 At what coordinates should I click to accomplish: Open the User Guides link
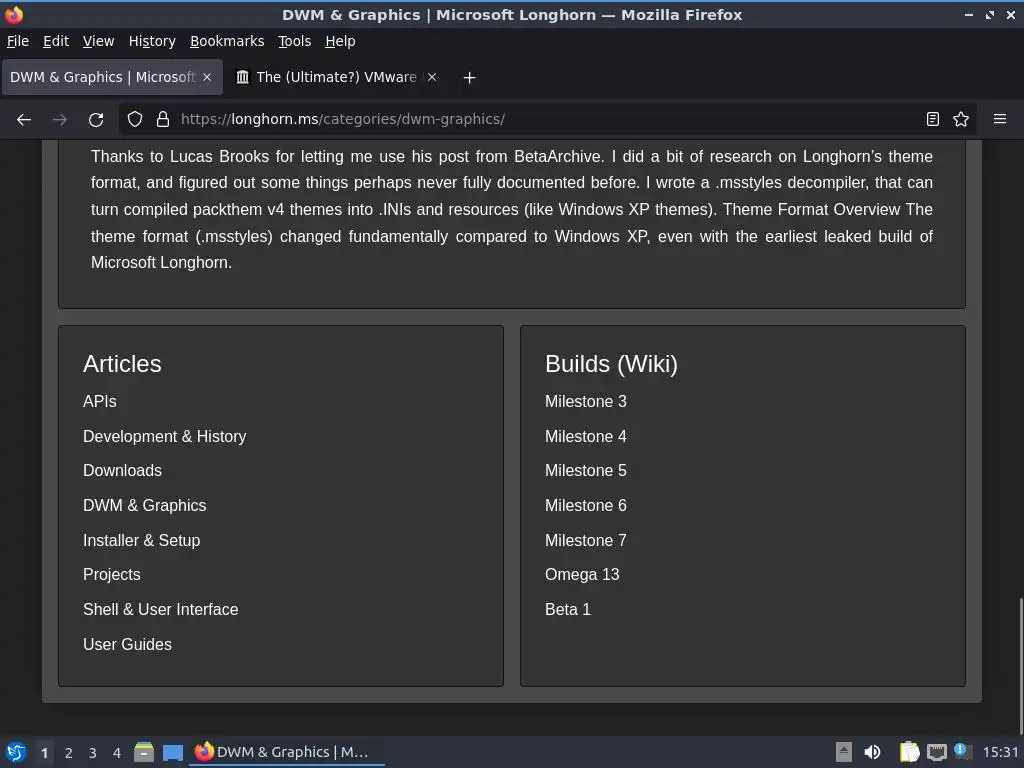[x=127, y=645]
